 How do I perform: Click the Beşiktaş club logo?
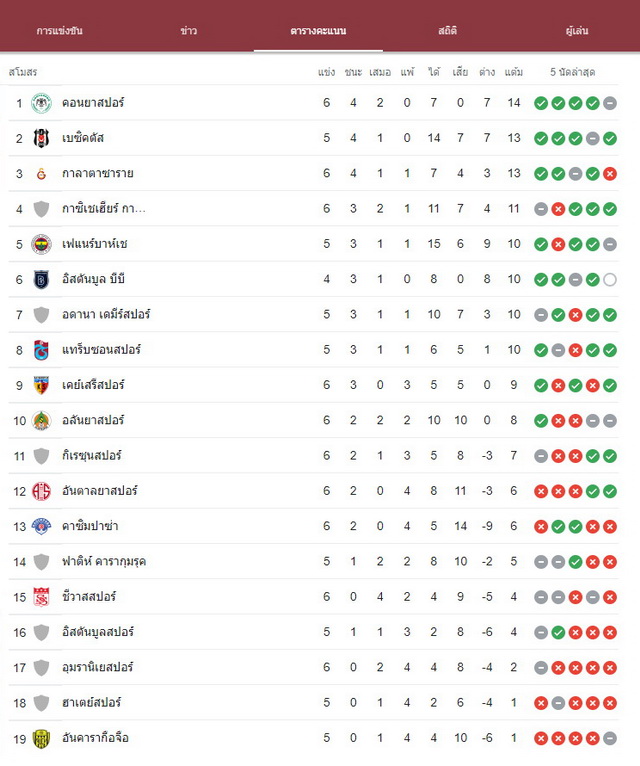42,138
